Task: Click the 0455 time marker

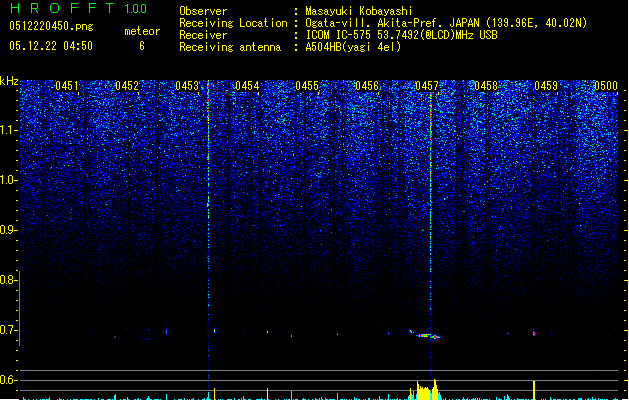Action: (x=307, y=86)
